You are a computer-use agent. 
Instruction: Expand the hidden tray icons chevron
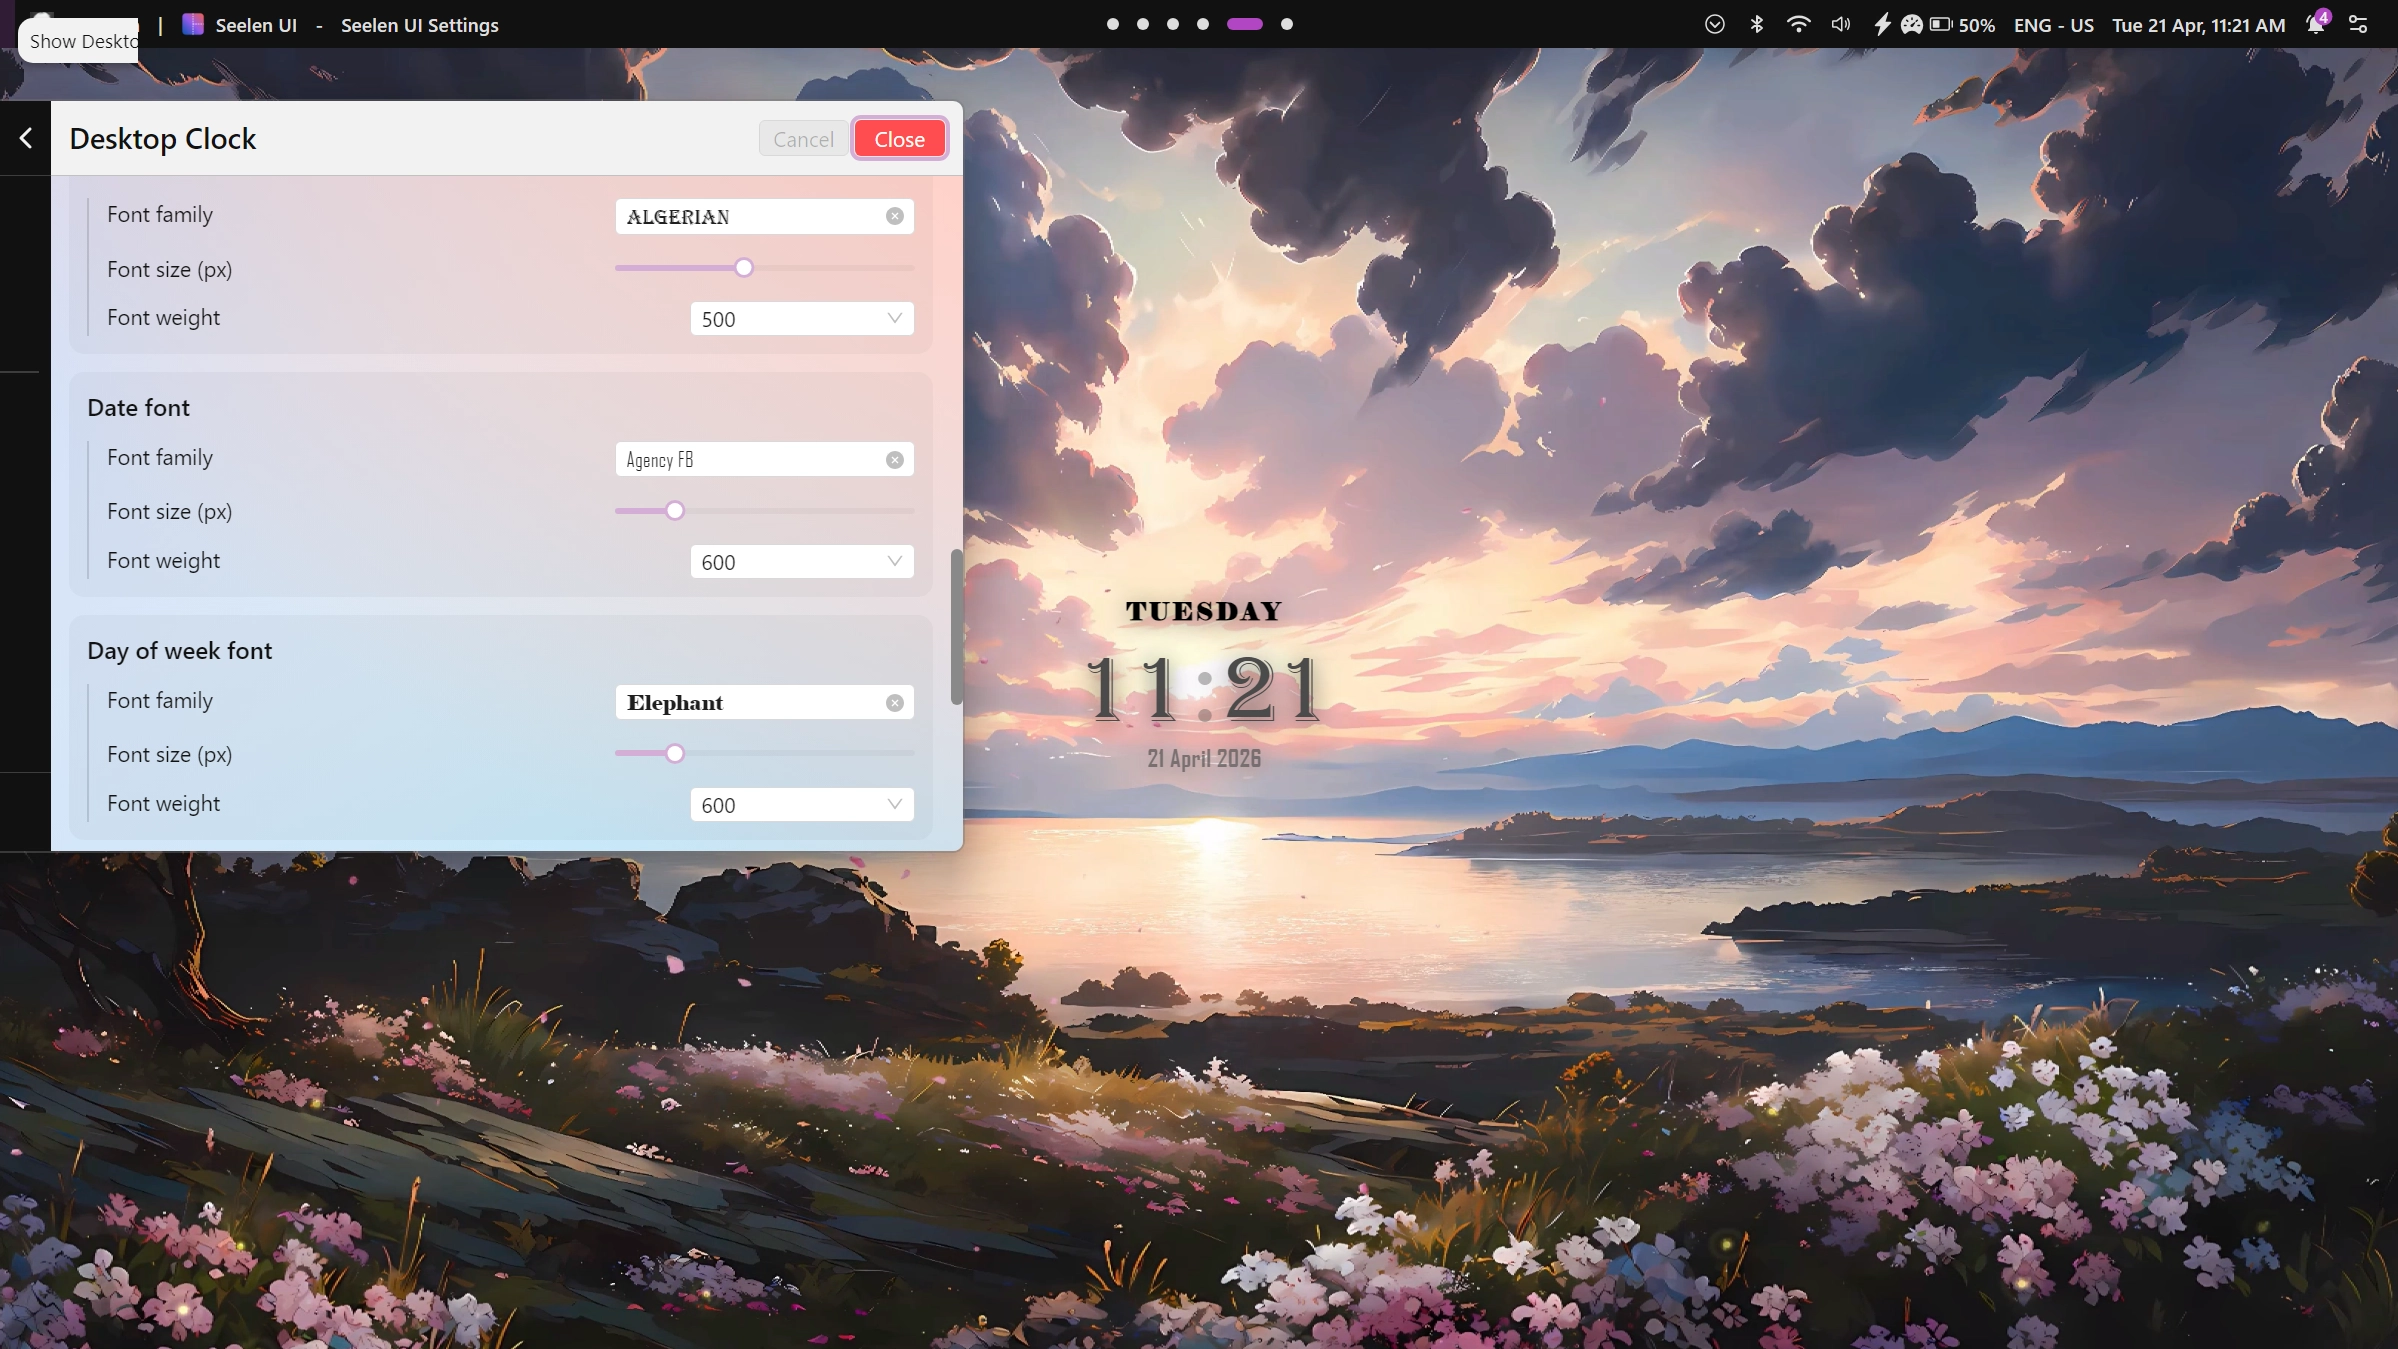(x=1714, y=24)
